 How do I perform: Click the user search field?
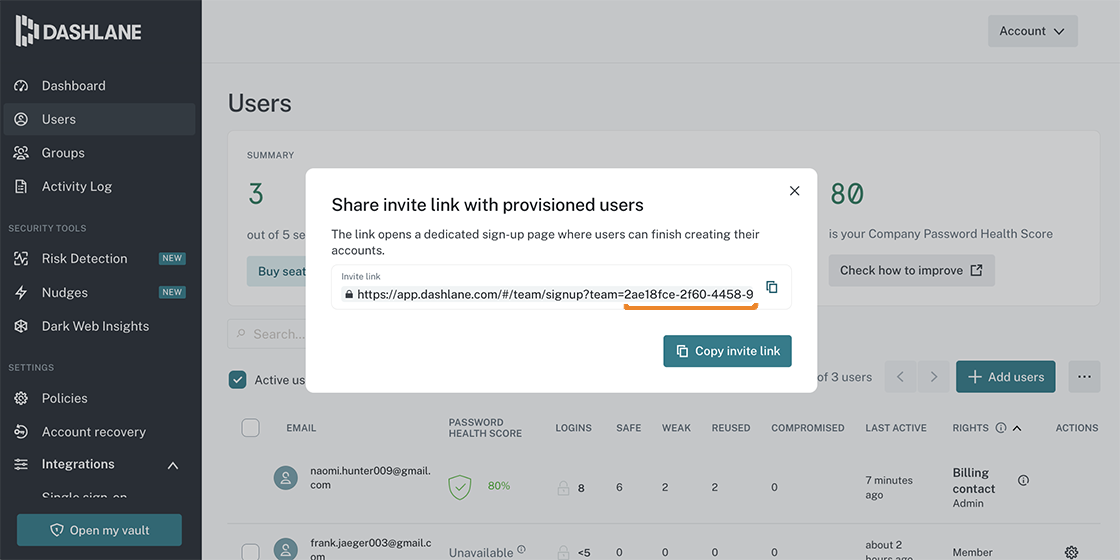(x=266, y=334)
